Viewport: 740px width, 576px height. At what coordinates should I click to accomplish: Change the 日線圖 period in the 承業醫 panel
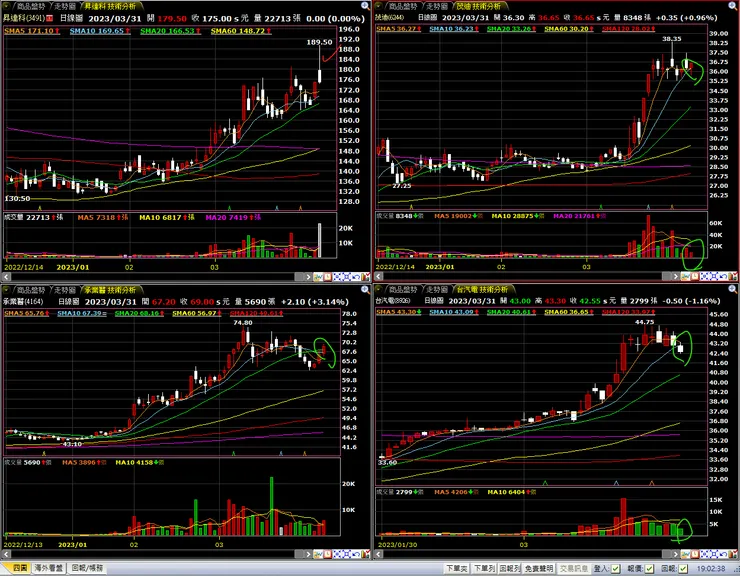pos(69,301)
